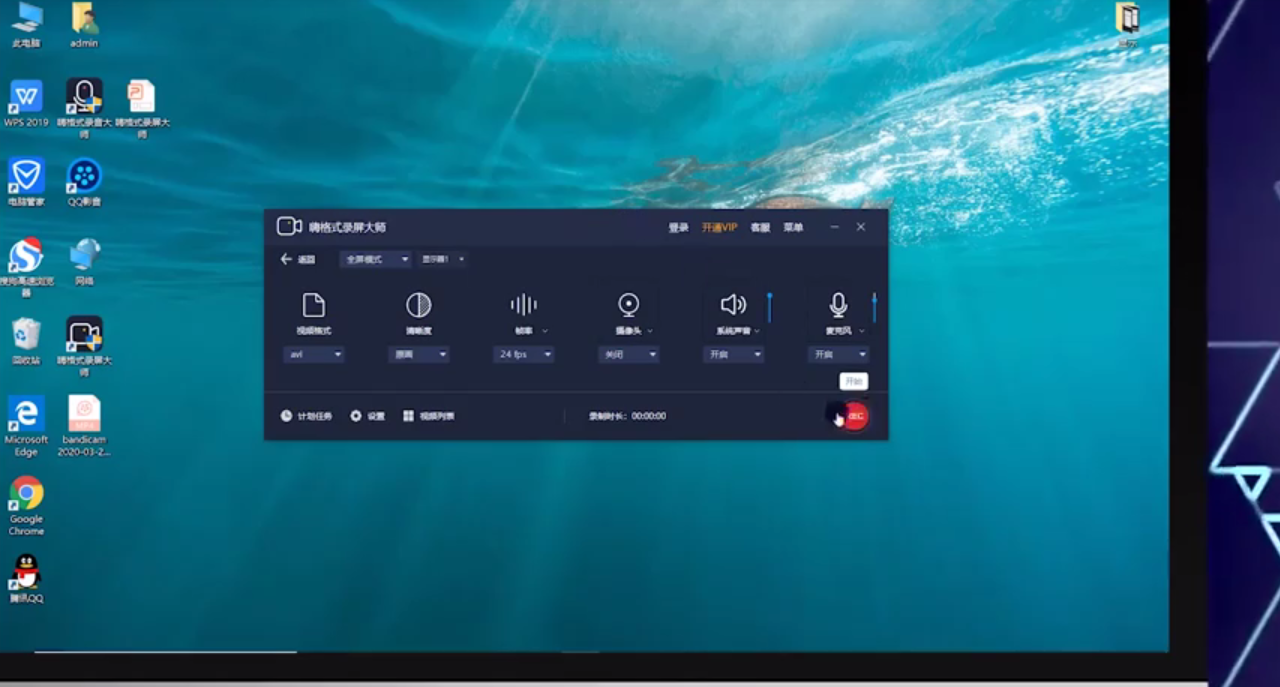Click the login link in title bar
The image size is (1280, 687).
678,228
